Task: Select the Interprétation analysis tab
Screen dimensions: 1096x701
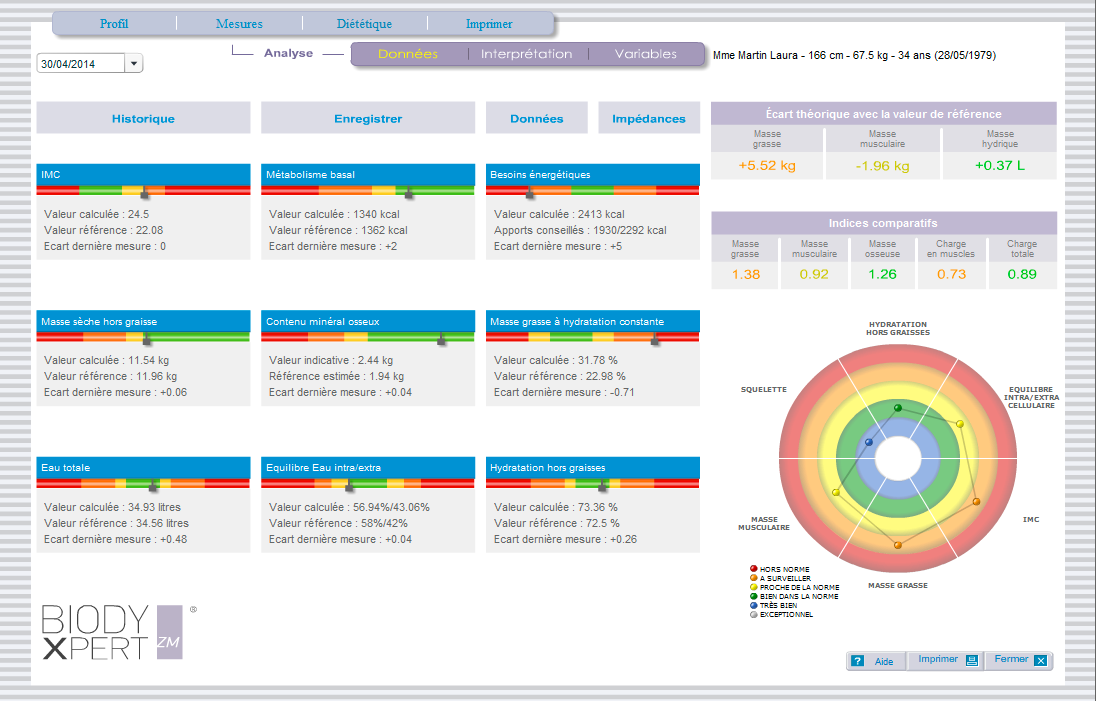Action: 526,54
